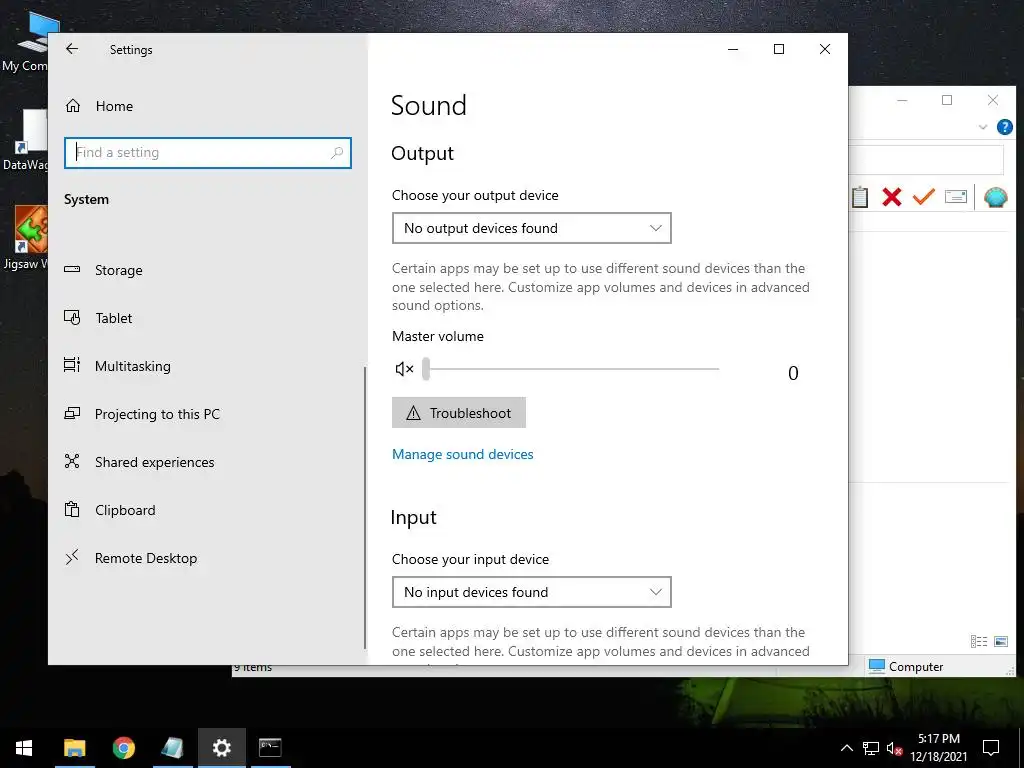Open Storage settings

(103, 270)
